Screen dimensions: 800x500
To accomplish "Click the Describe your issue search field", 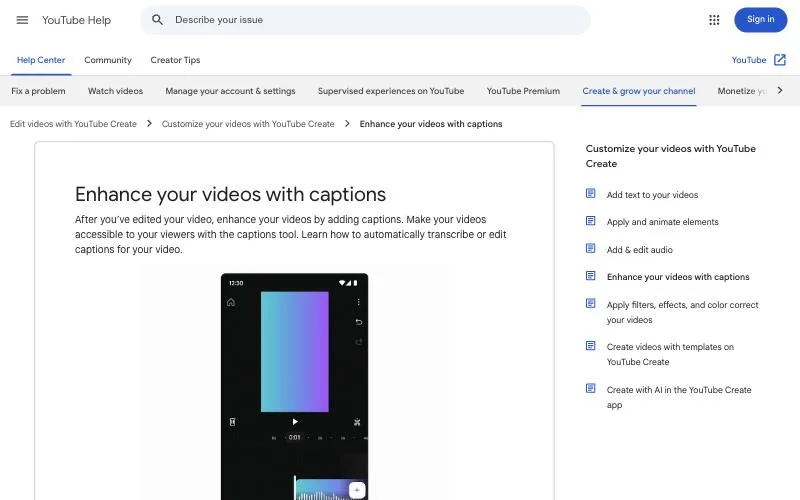I will tap(365, 20).
